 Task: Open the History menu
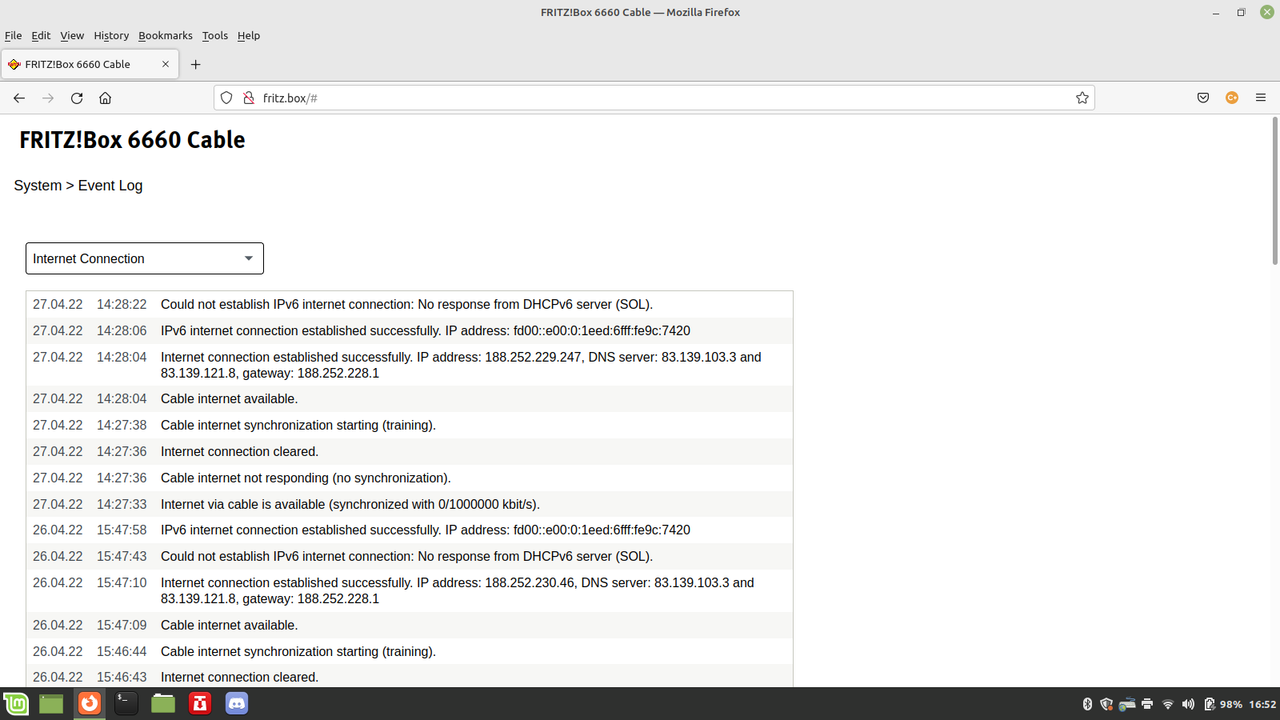click(111, 35)
